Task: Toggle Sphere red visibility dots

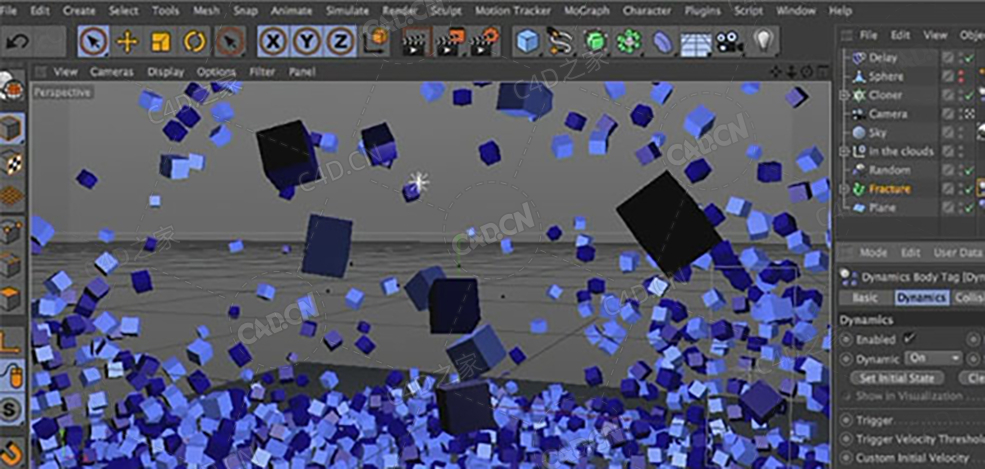Action: 961,77
